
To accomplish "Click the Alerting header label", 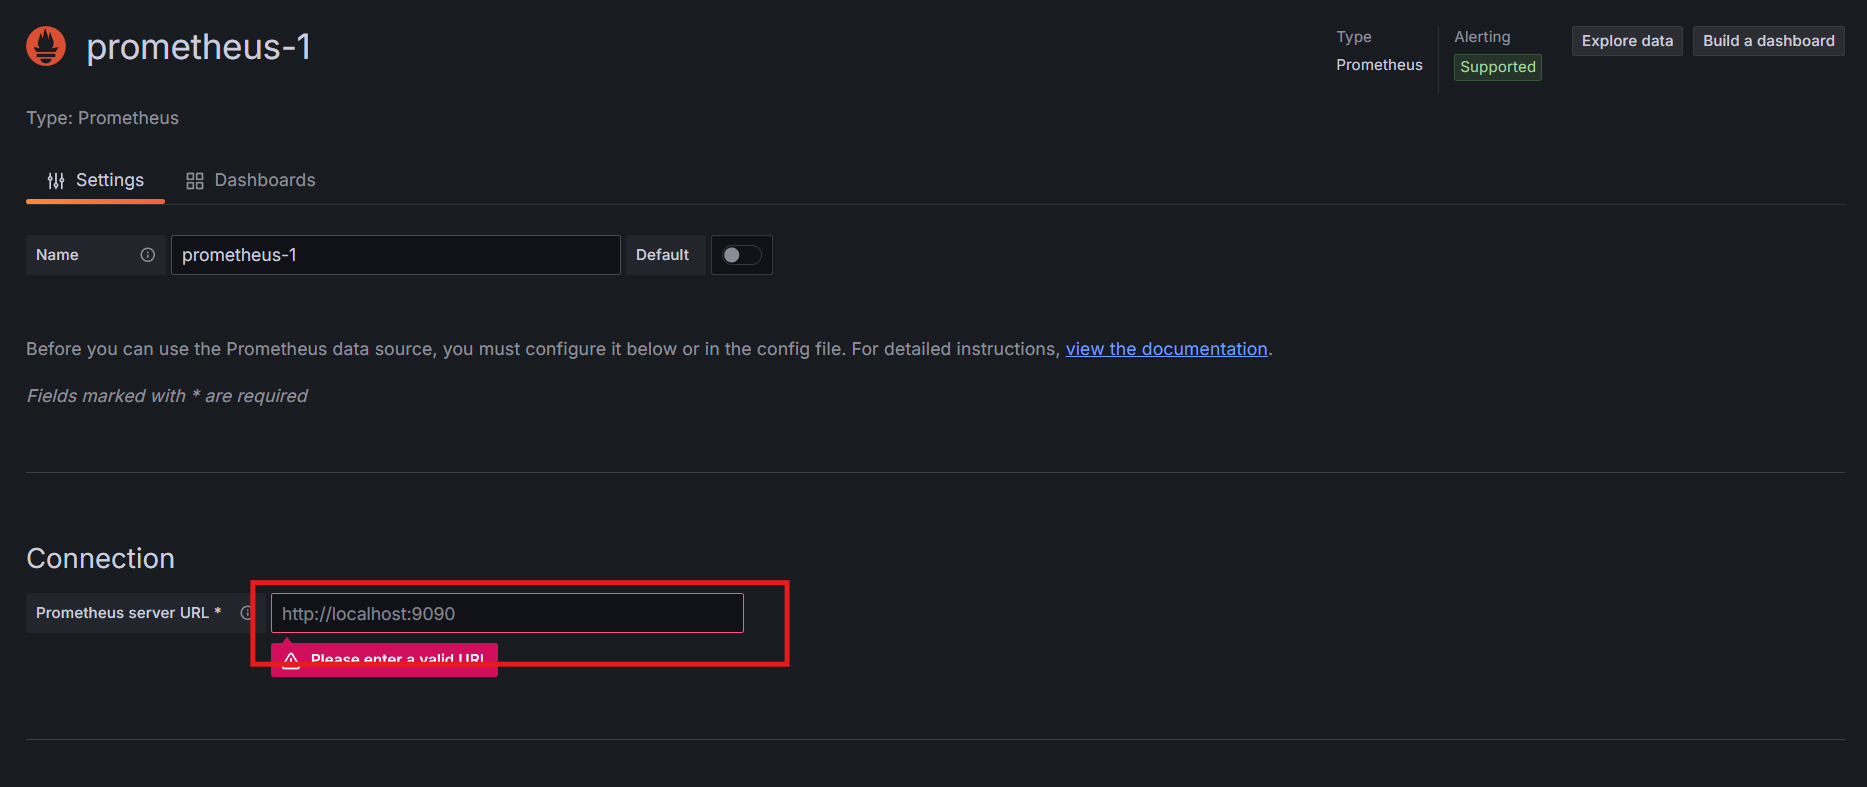I will (x=1482, y=37).
